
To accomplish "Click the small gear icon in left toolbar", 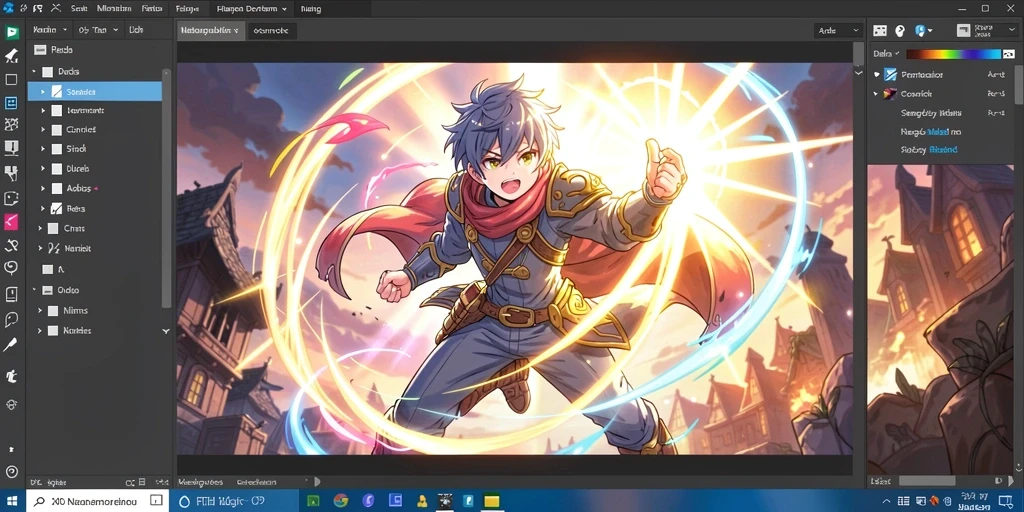I will [11, 405].
